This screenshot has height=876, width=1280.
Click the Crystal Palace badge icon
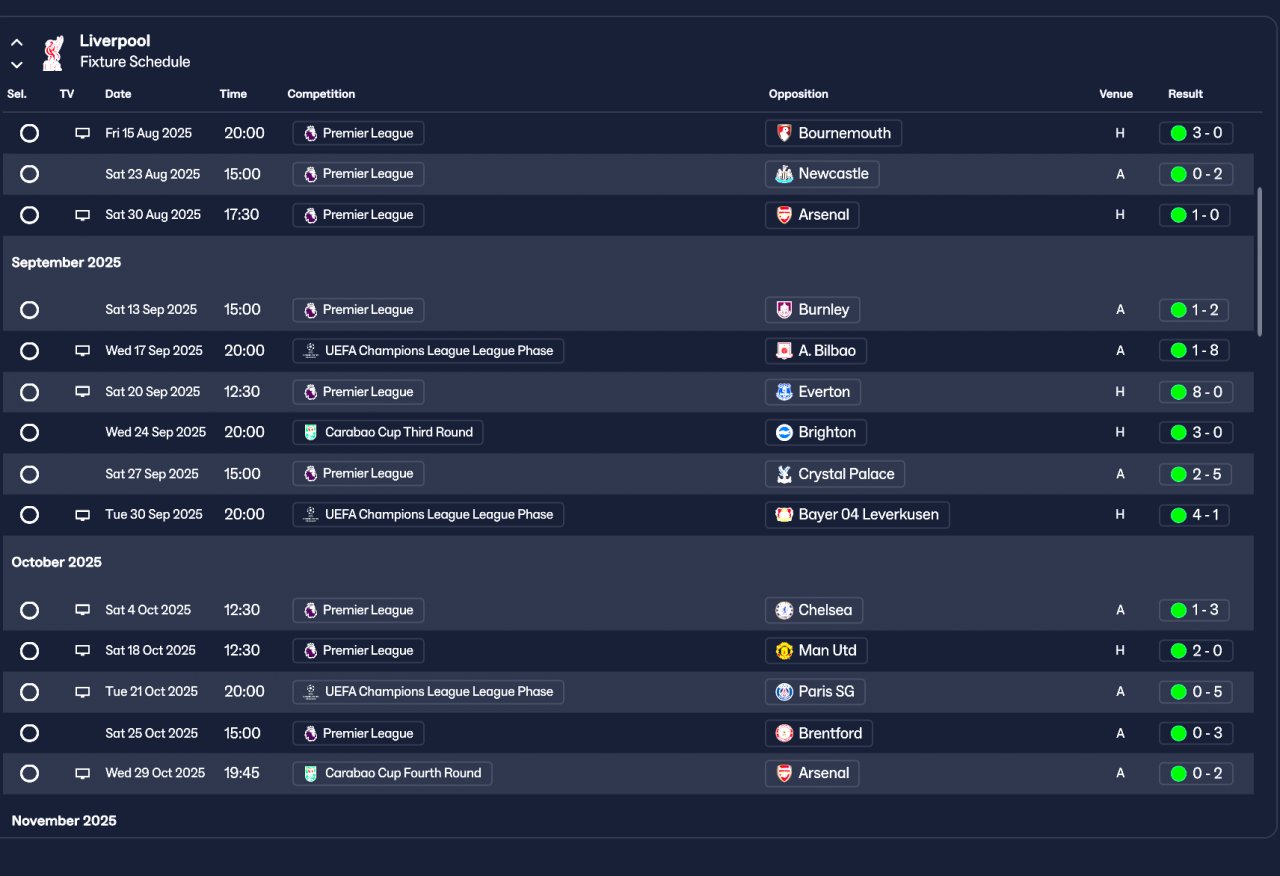[784, 474]
